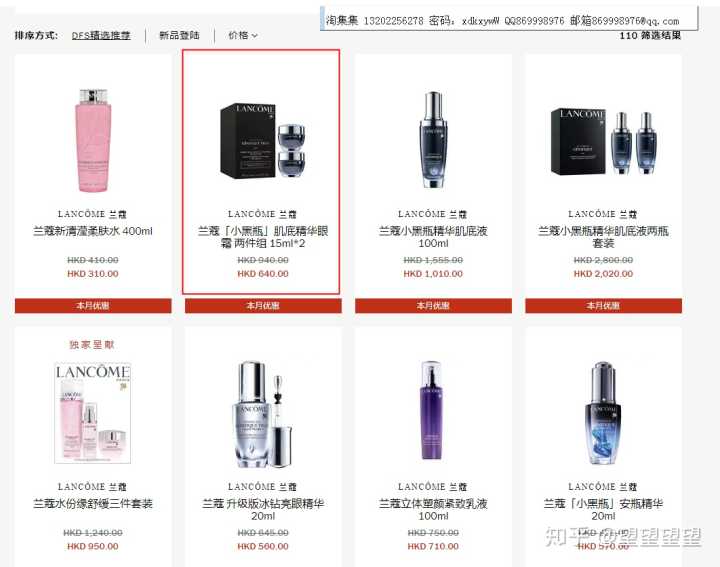Open 兰蔻 升级版冰钻亮眼精华 20ml title

[x=263, y=510]
